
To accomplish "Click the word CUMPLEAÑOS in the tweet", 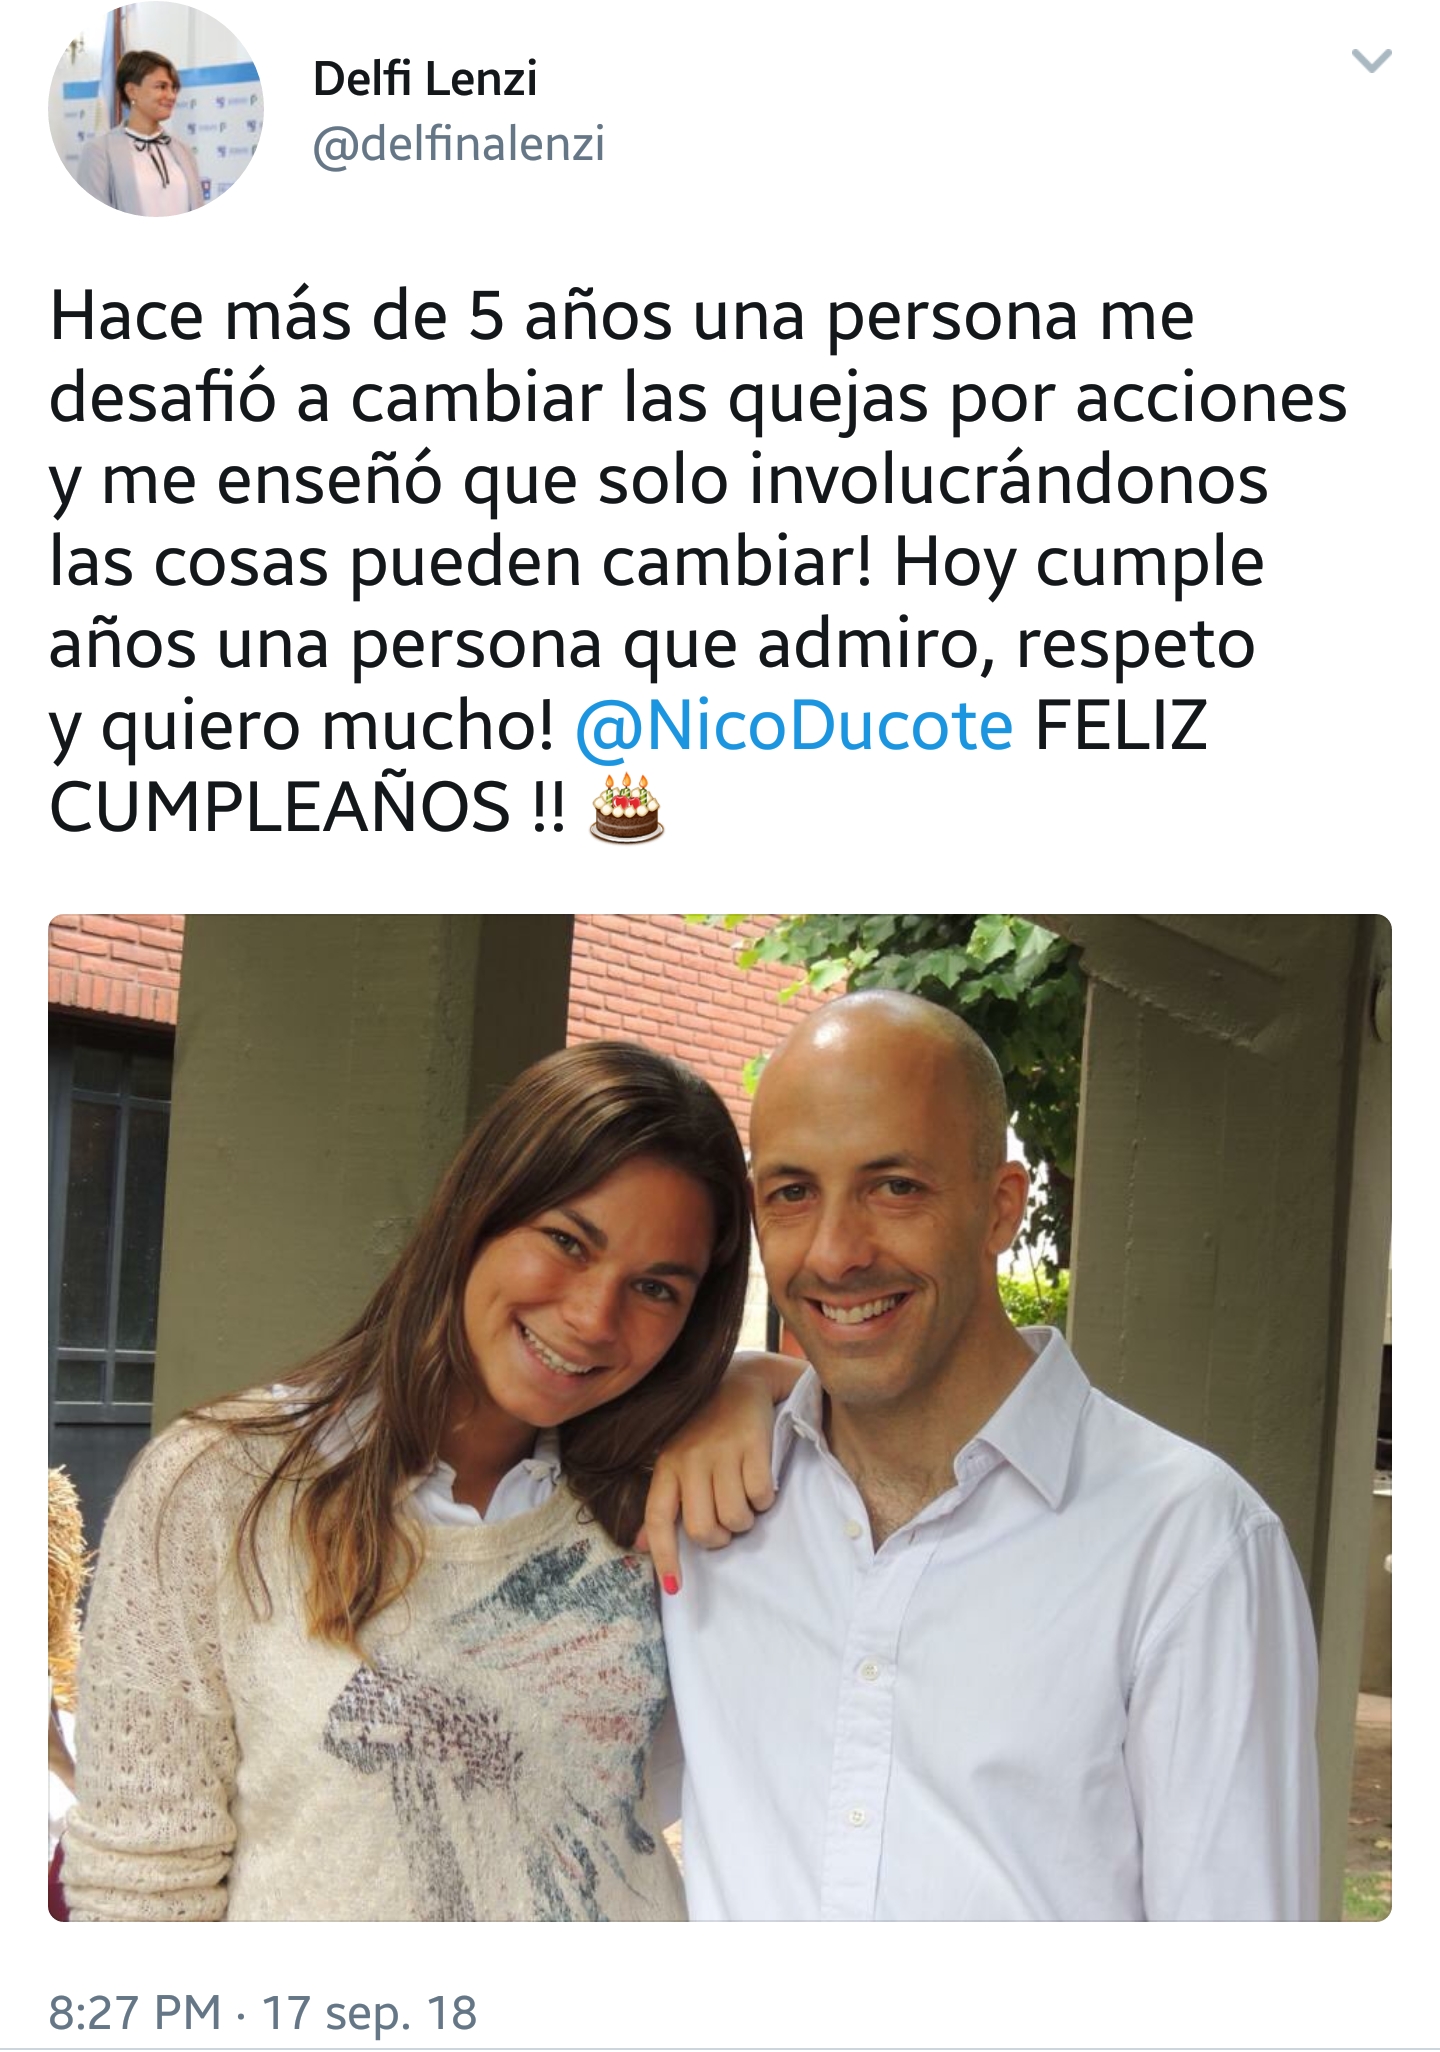I will click(x=280, y=807).
